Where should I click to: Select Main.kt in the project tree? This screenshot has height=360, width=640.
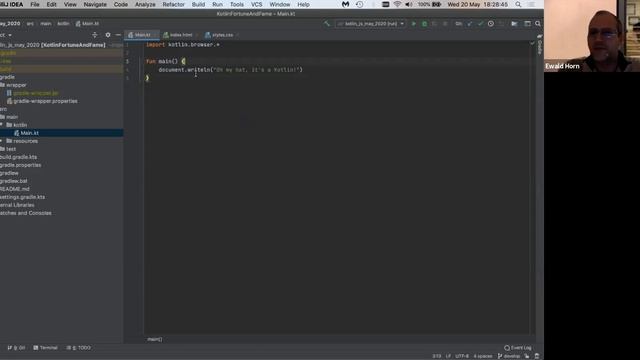(61, 133)
